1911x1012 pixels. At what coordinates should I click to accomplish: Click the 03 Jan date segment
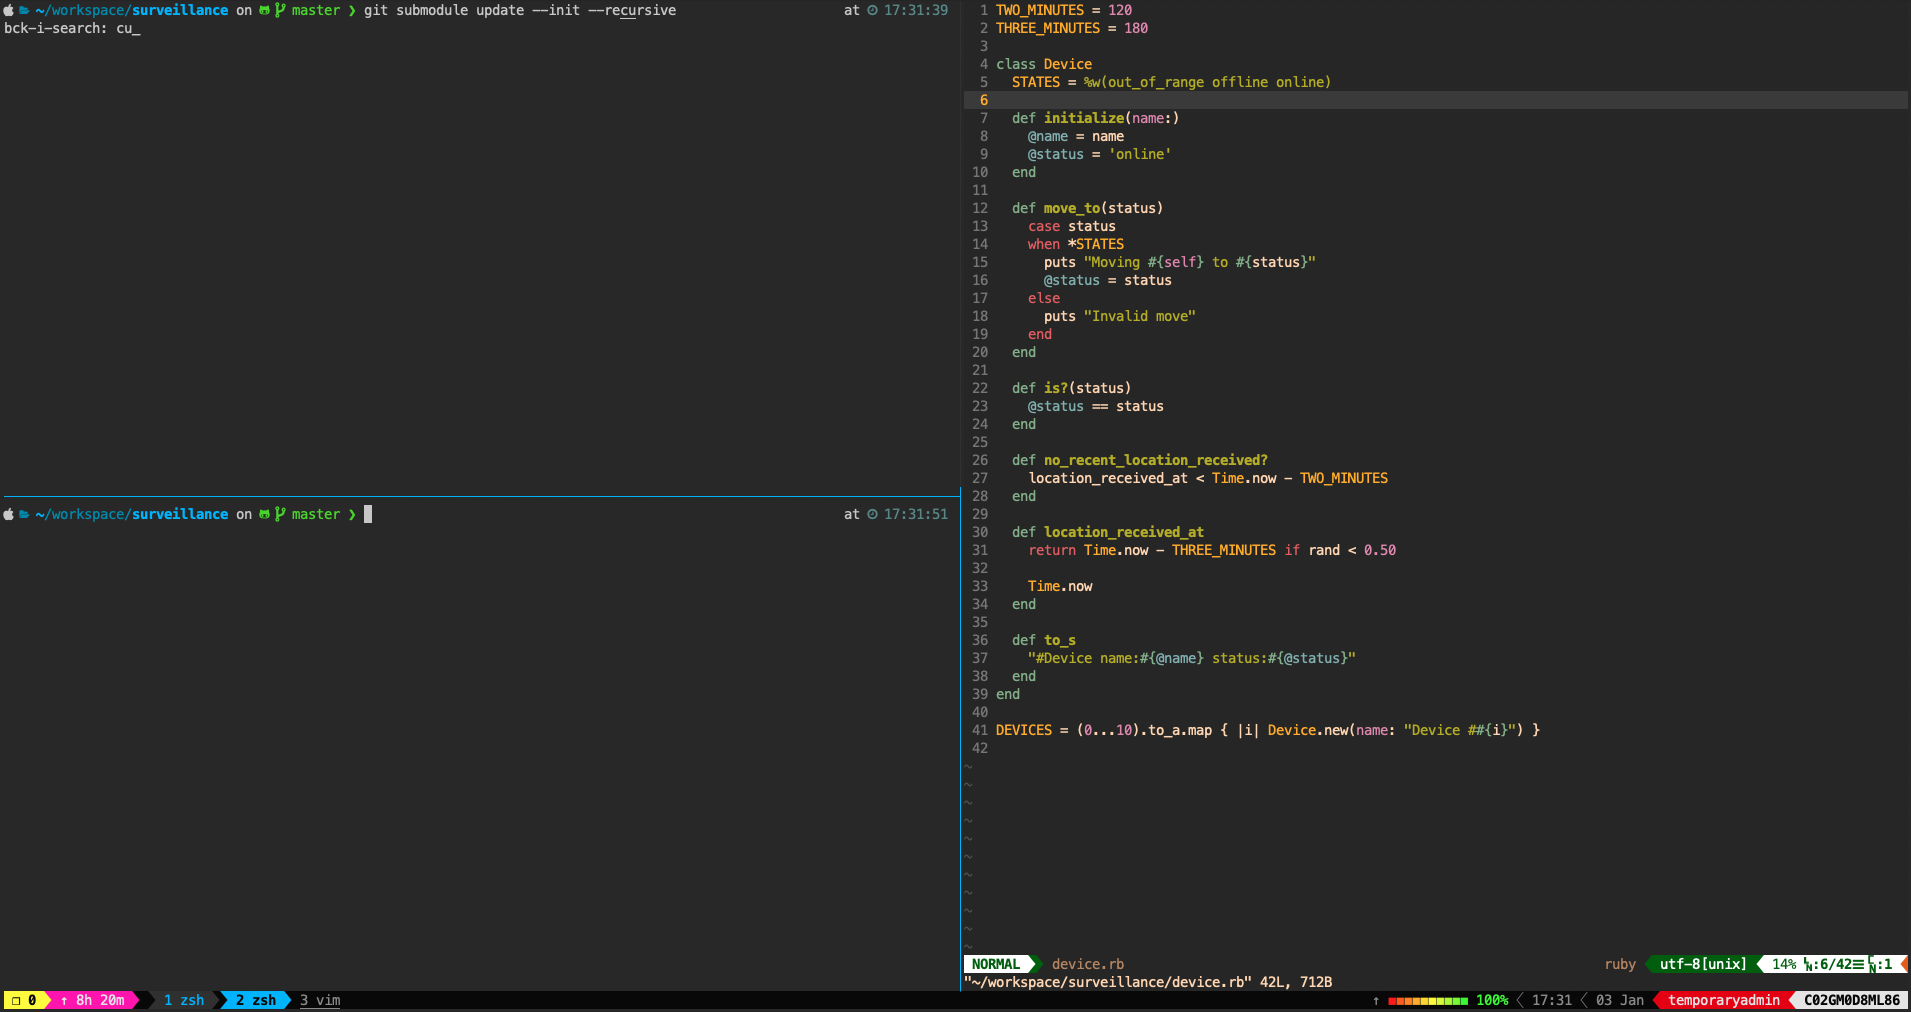click(1620, 1000)
